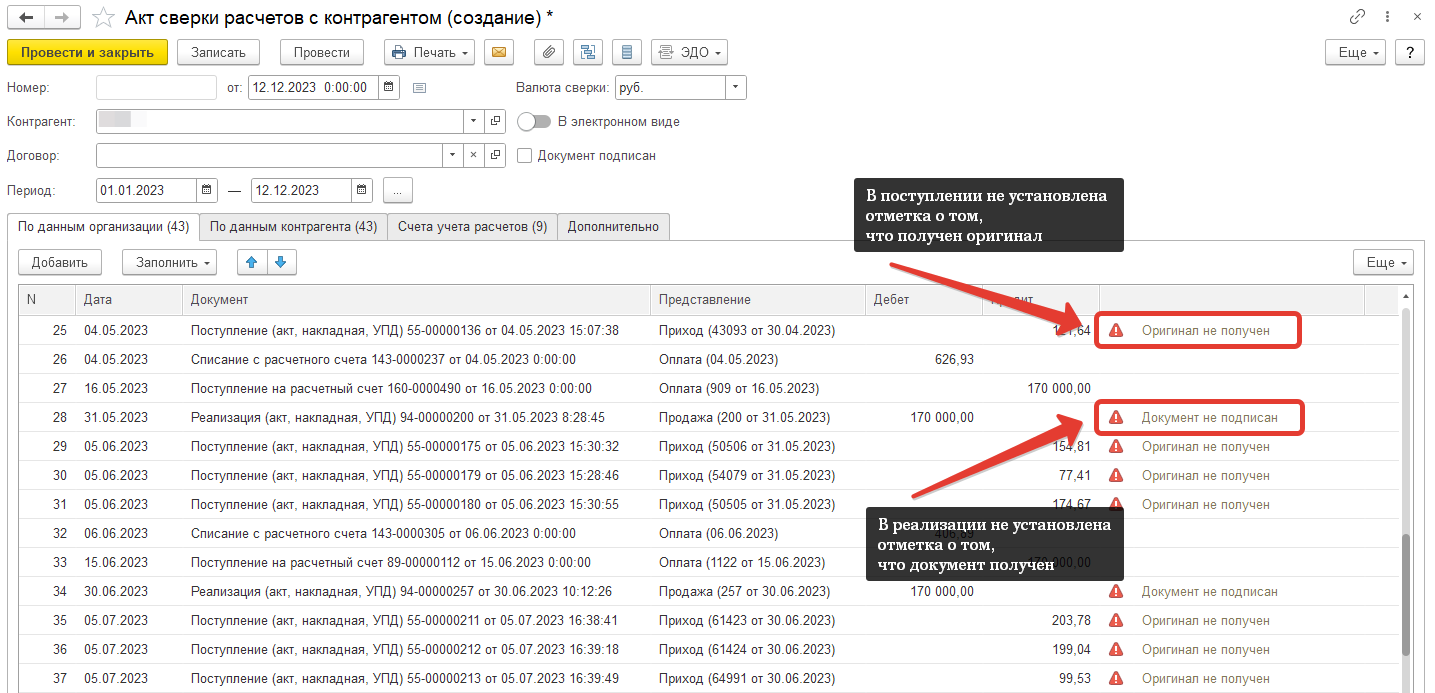The width and height of the screenshot is (1435, 693).
Task: Add document to favorites with star icon
Action: click(x=102, y=17)
